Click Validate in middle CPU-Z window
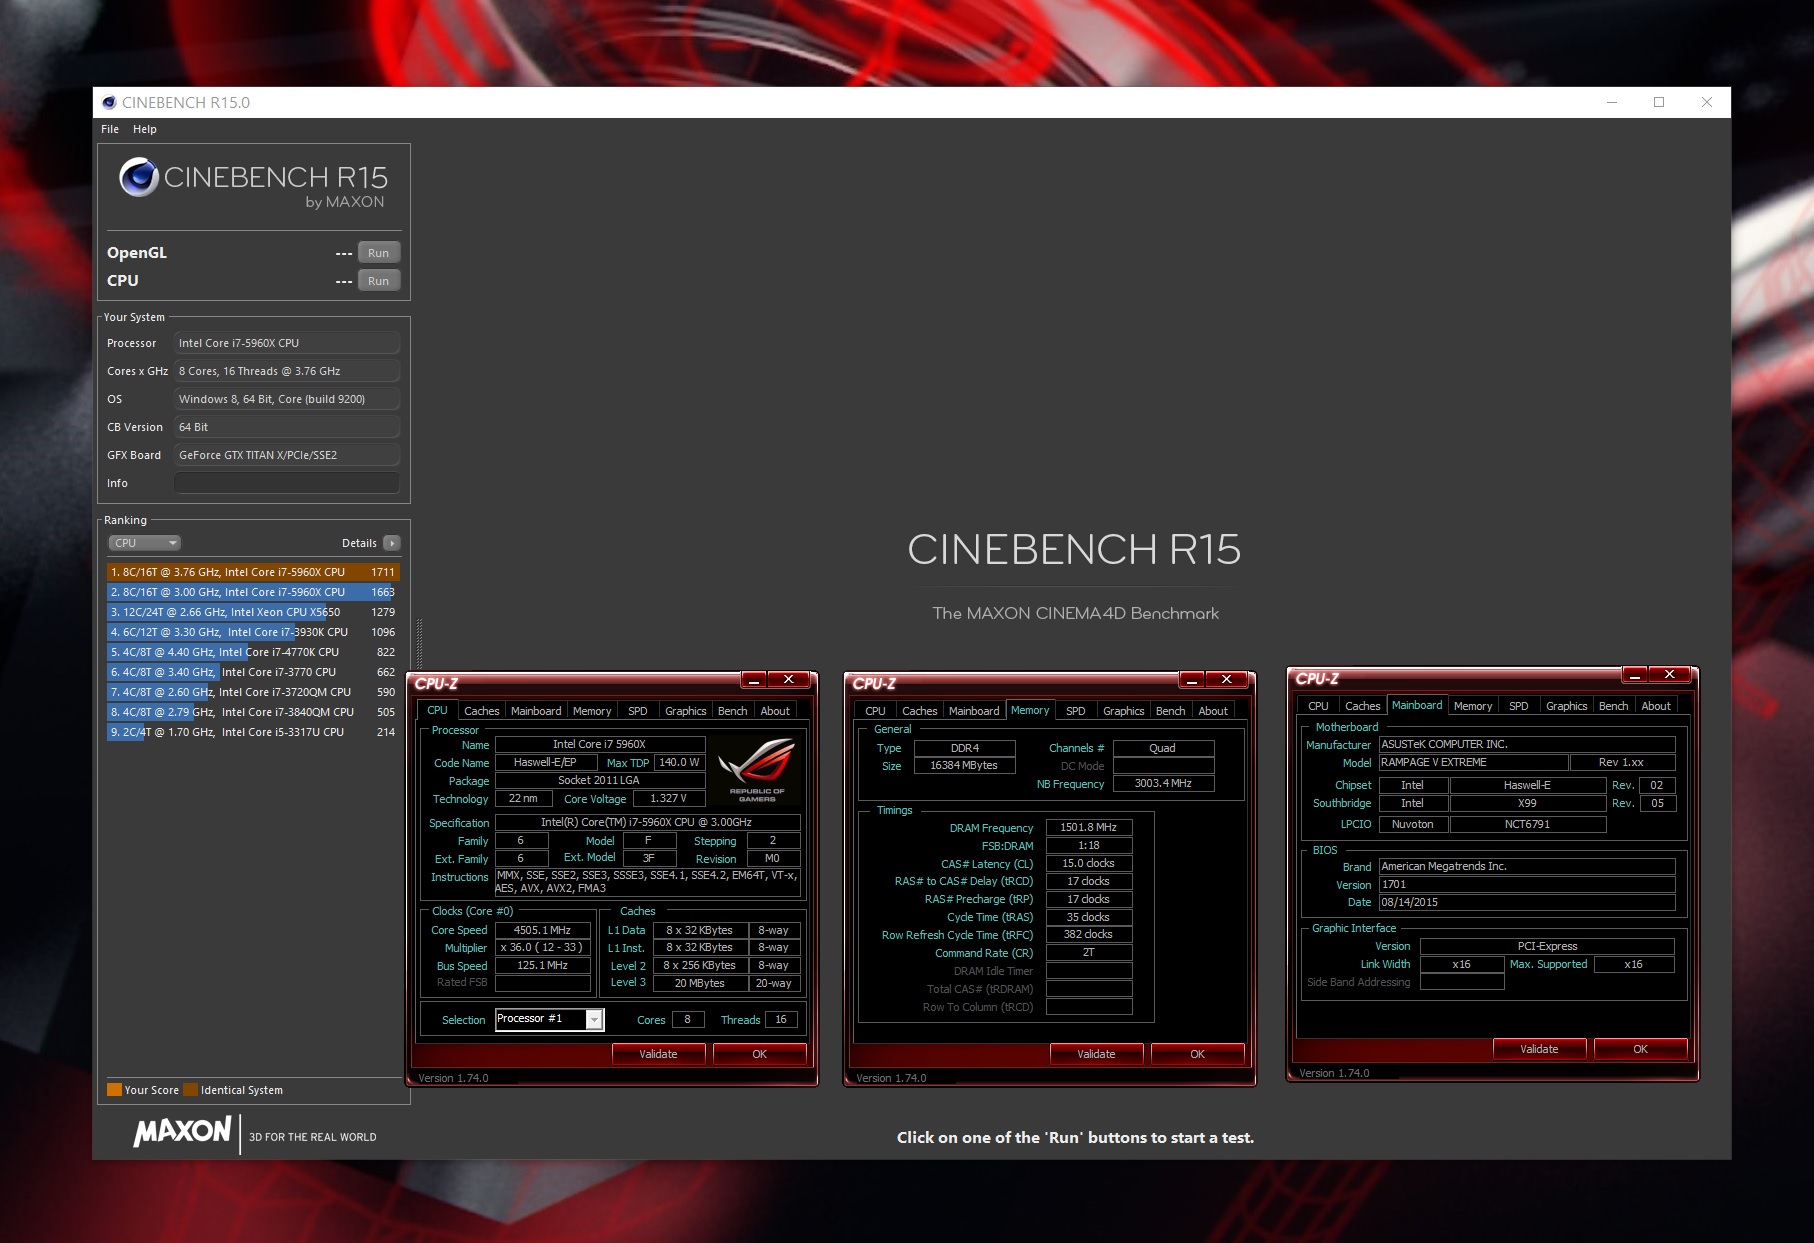Viewport: 1814px width, 1243px height. pos(1097,1054)
